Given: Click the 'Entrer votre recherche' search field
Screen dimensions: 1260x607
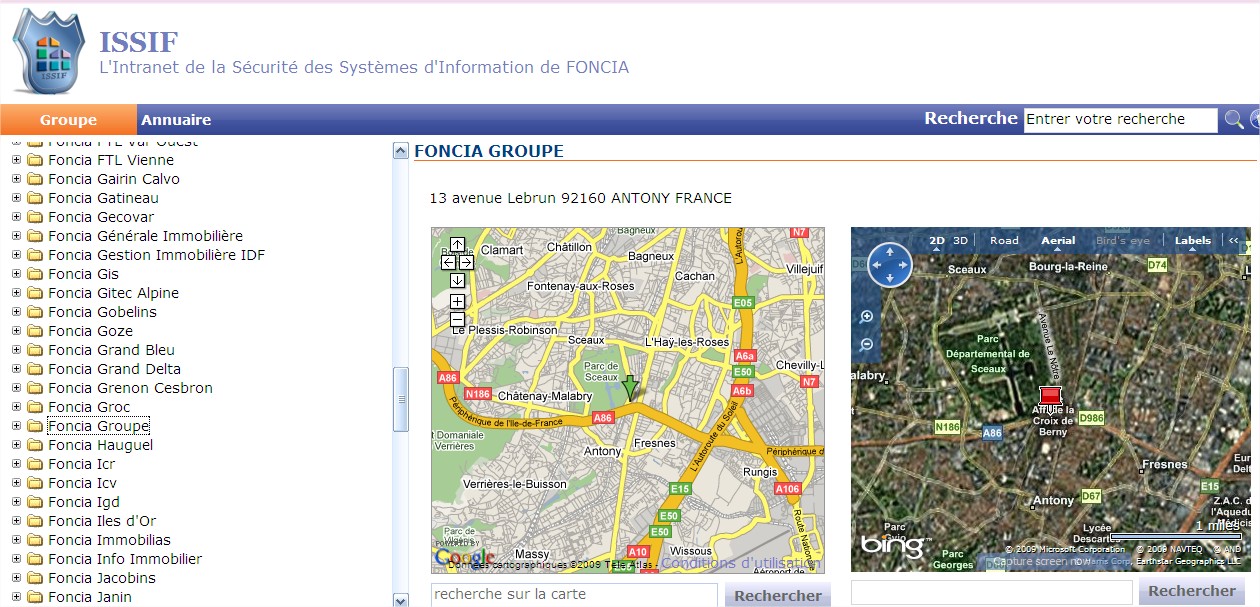Looking at the screenshot, I should (x=1119, y=120).
